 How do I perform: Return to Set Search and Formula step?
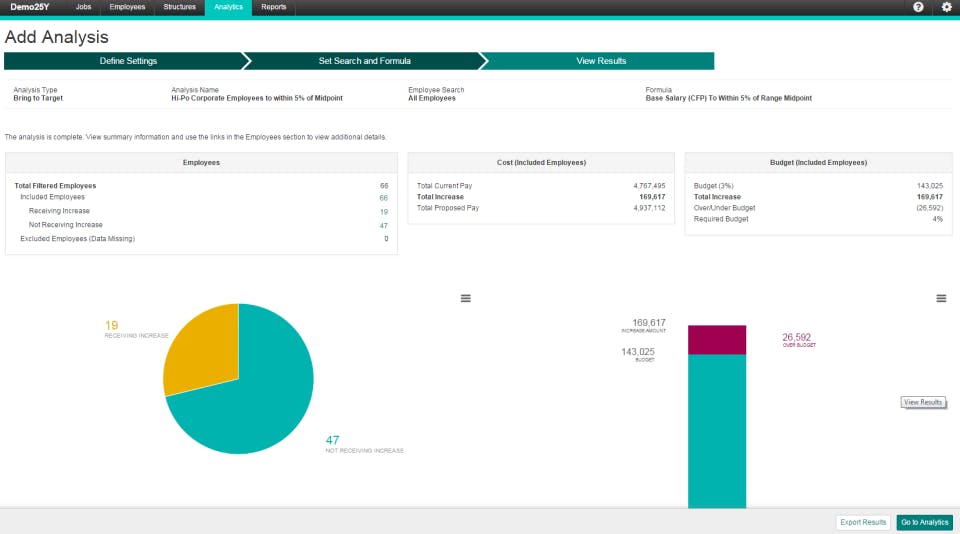[364, 61]
